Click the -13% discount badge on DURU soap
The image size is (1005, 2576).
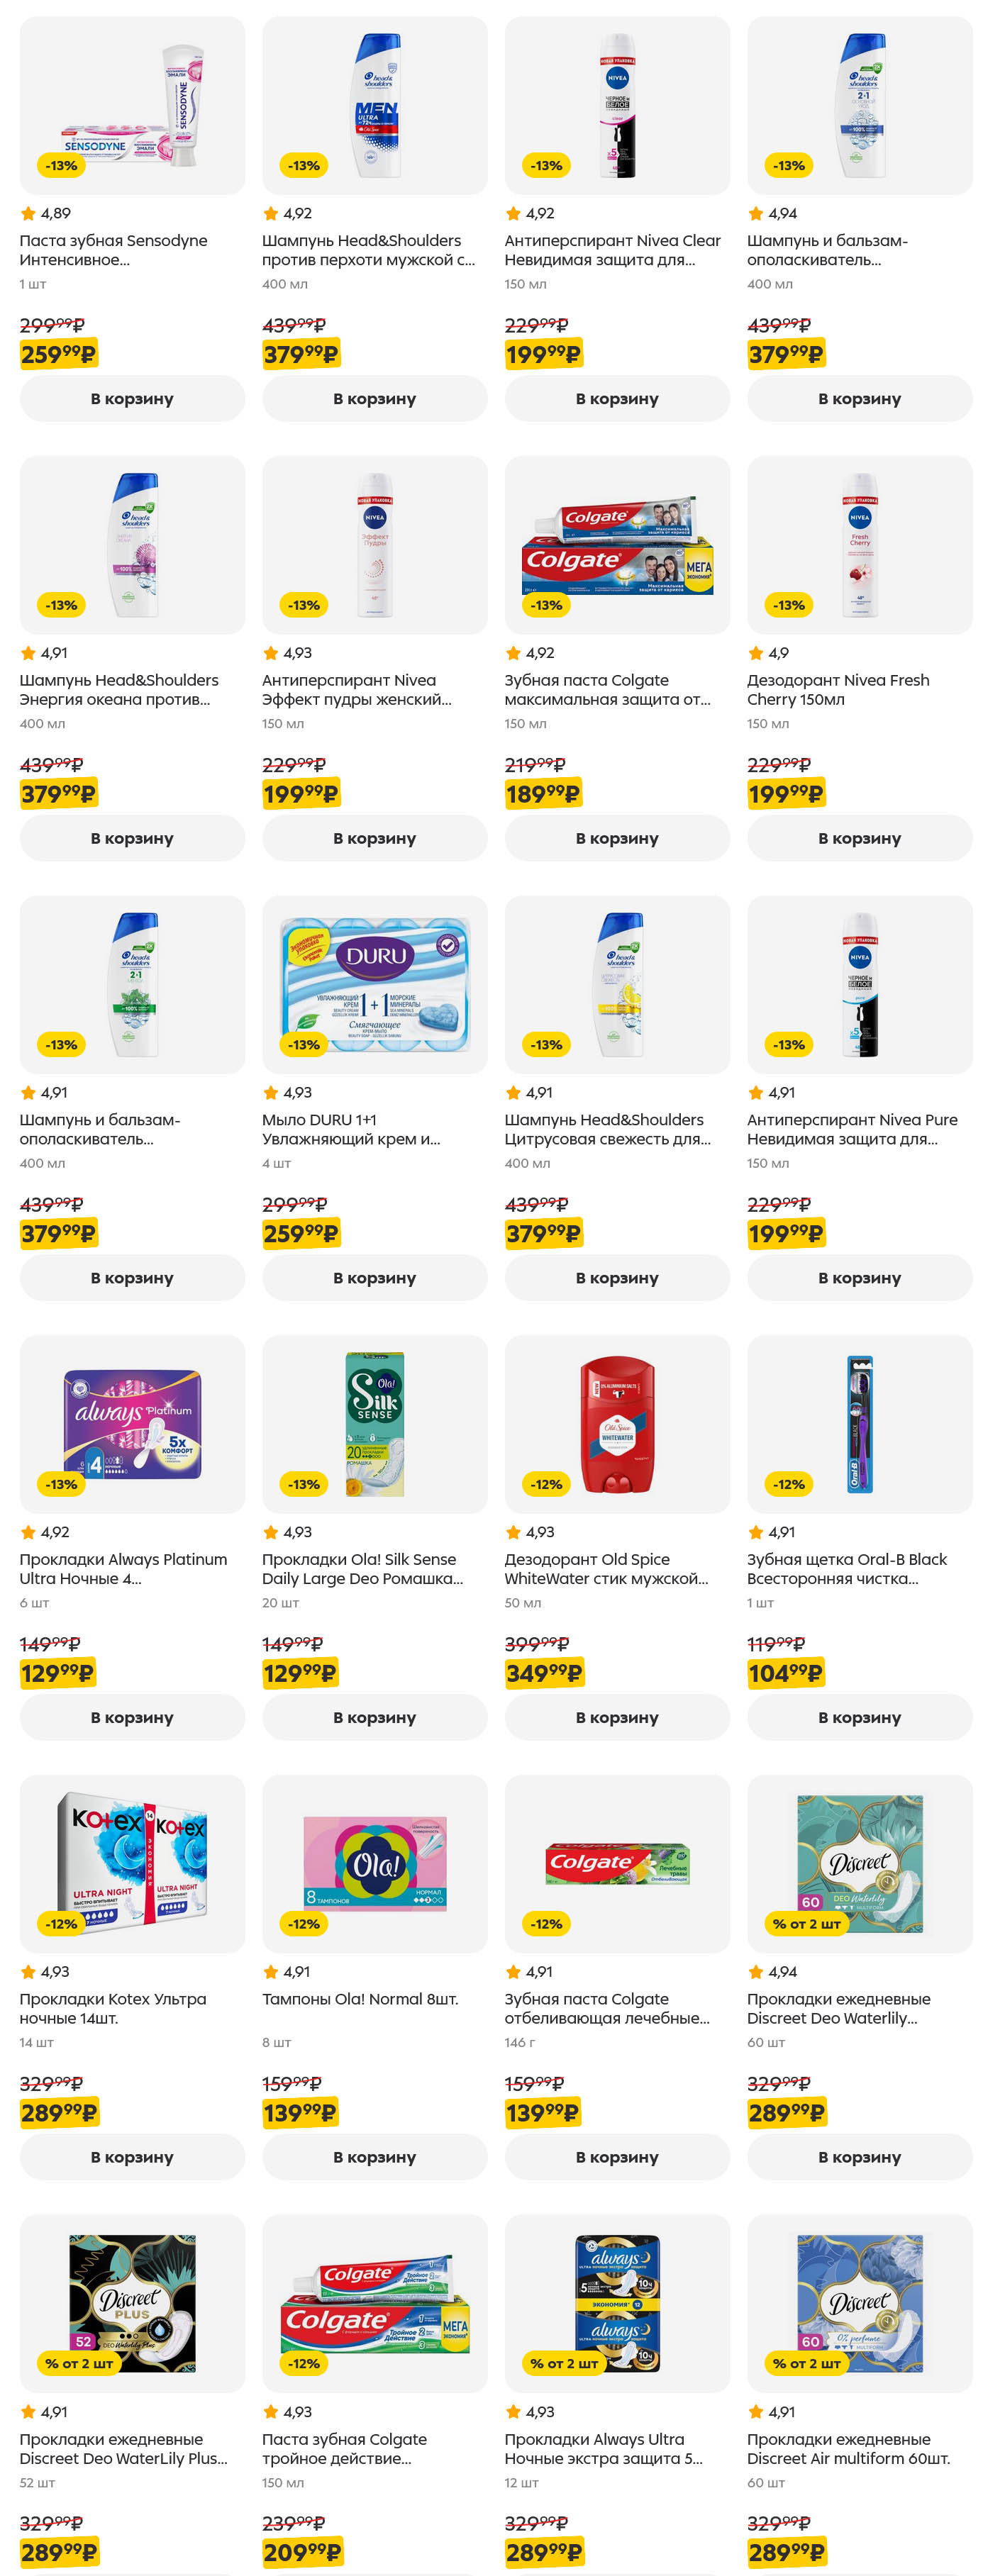pyautogui.click(x=304, y=1045)
